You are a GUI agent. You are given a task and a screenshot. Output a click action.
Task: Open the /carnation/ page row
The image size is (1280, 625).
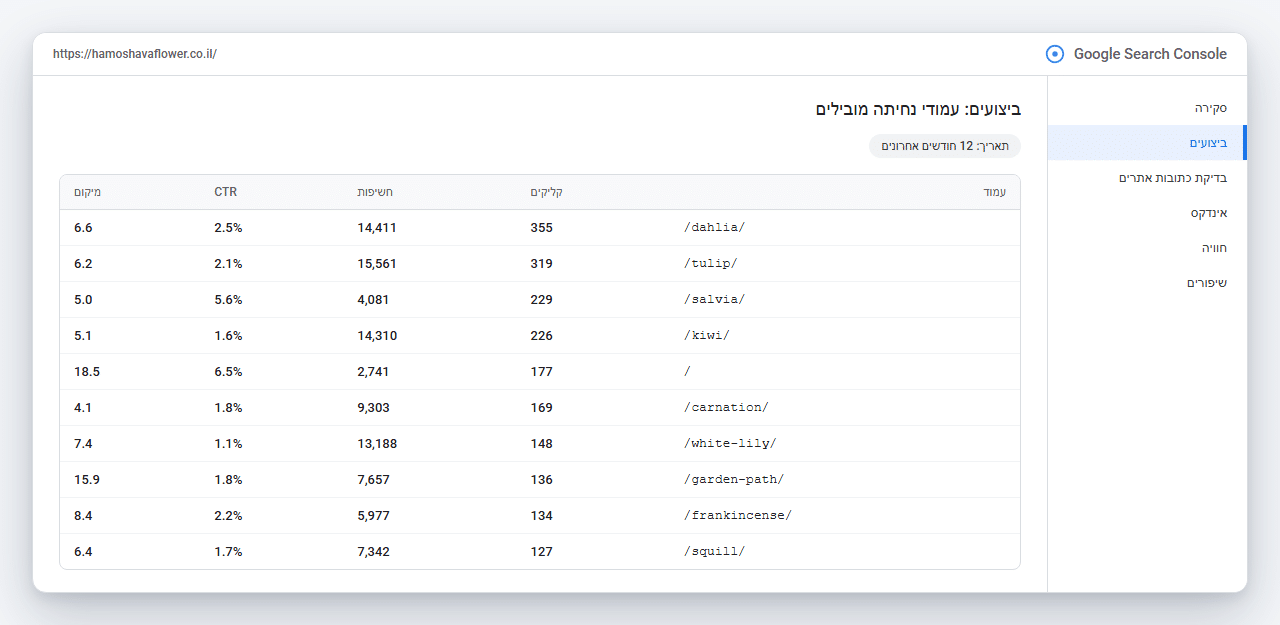coord(540,408)
